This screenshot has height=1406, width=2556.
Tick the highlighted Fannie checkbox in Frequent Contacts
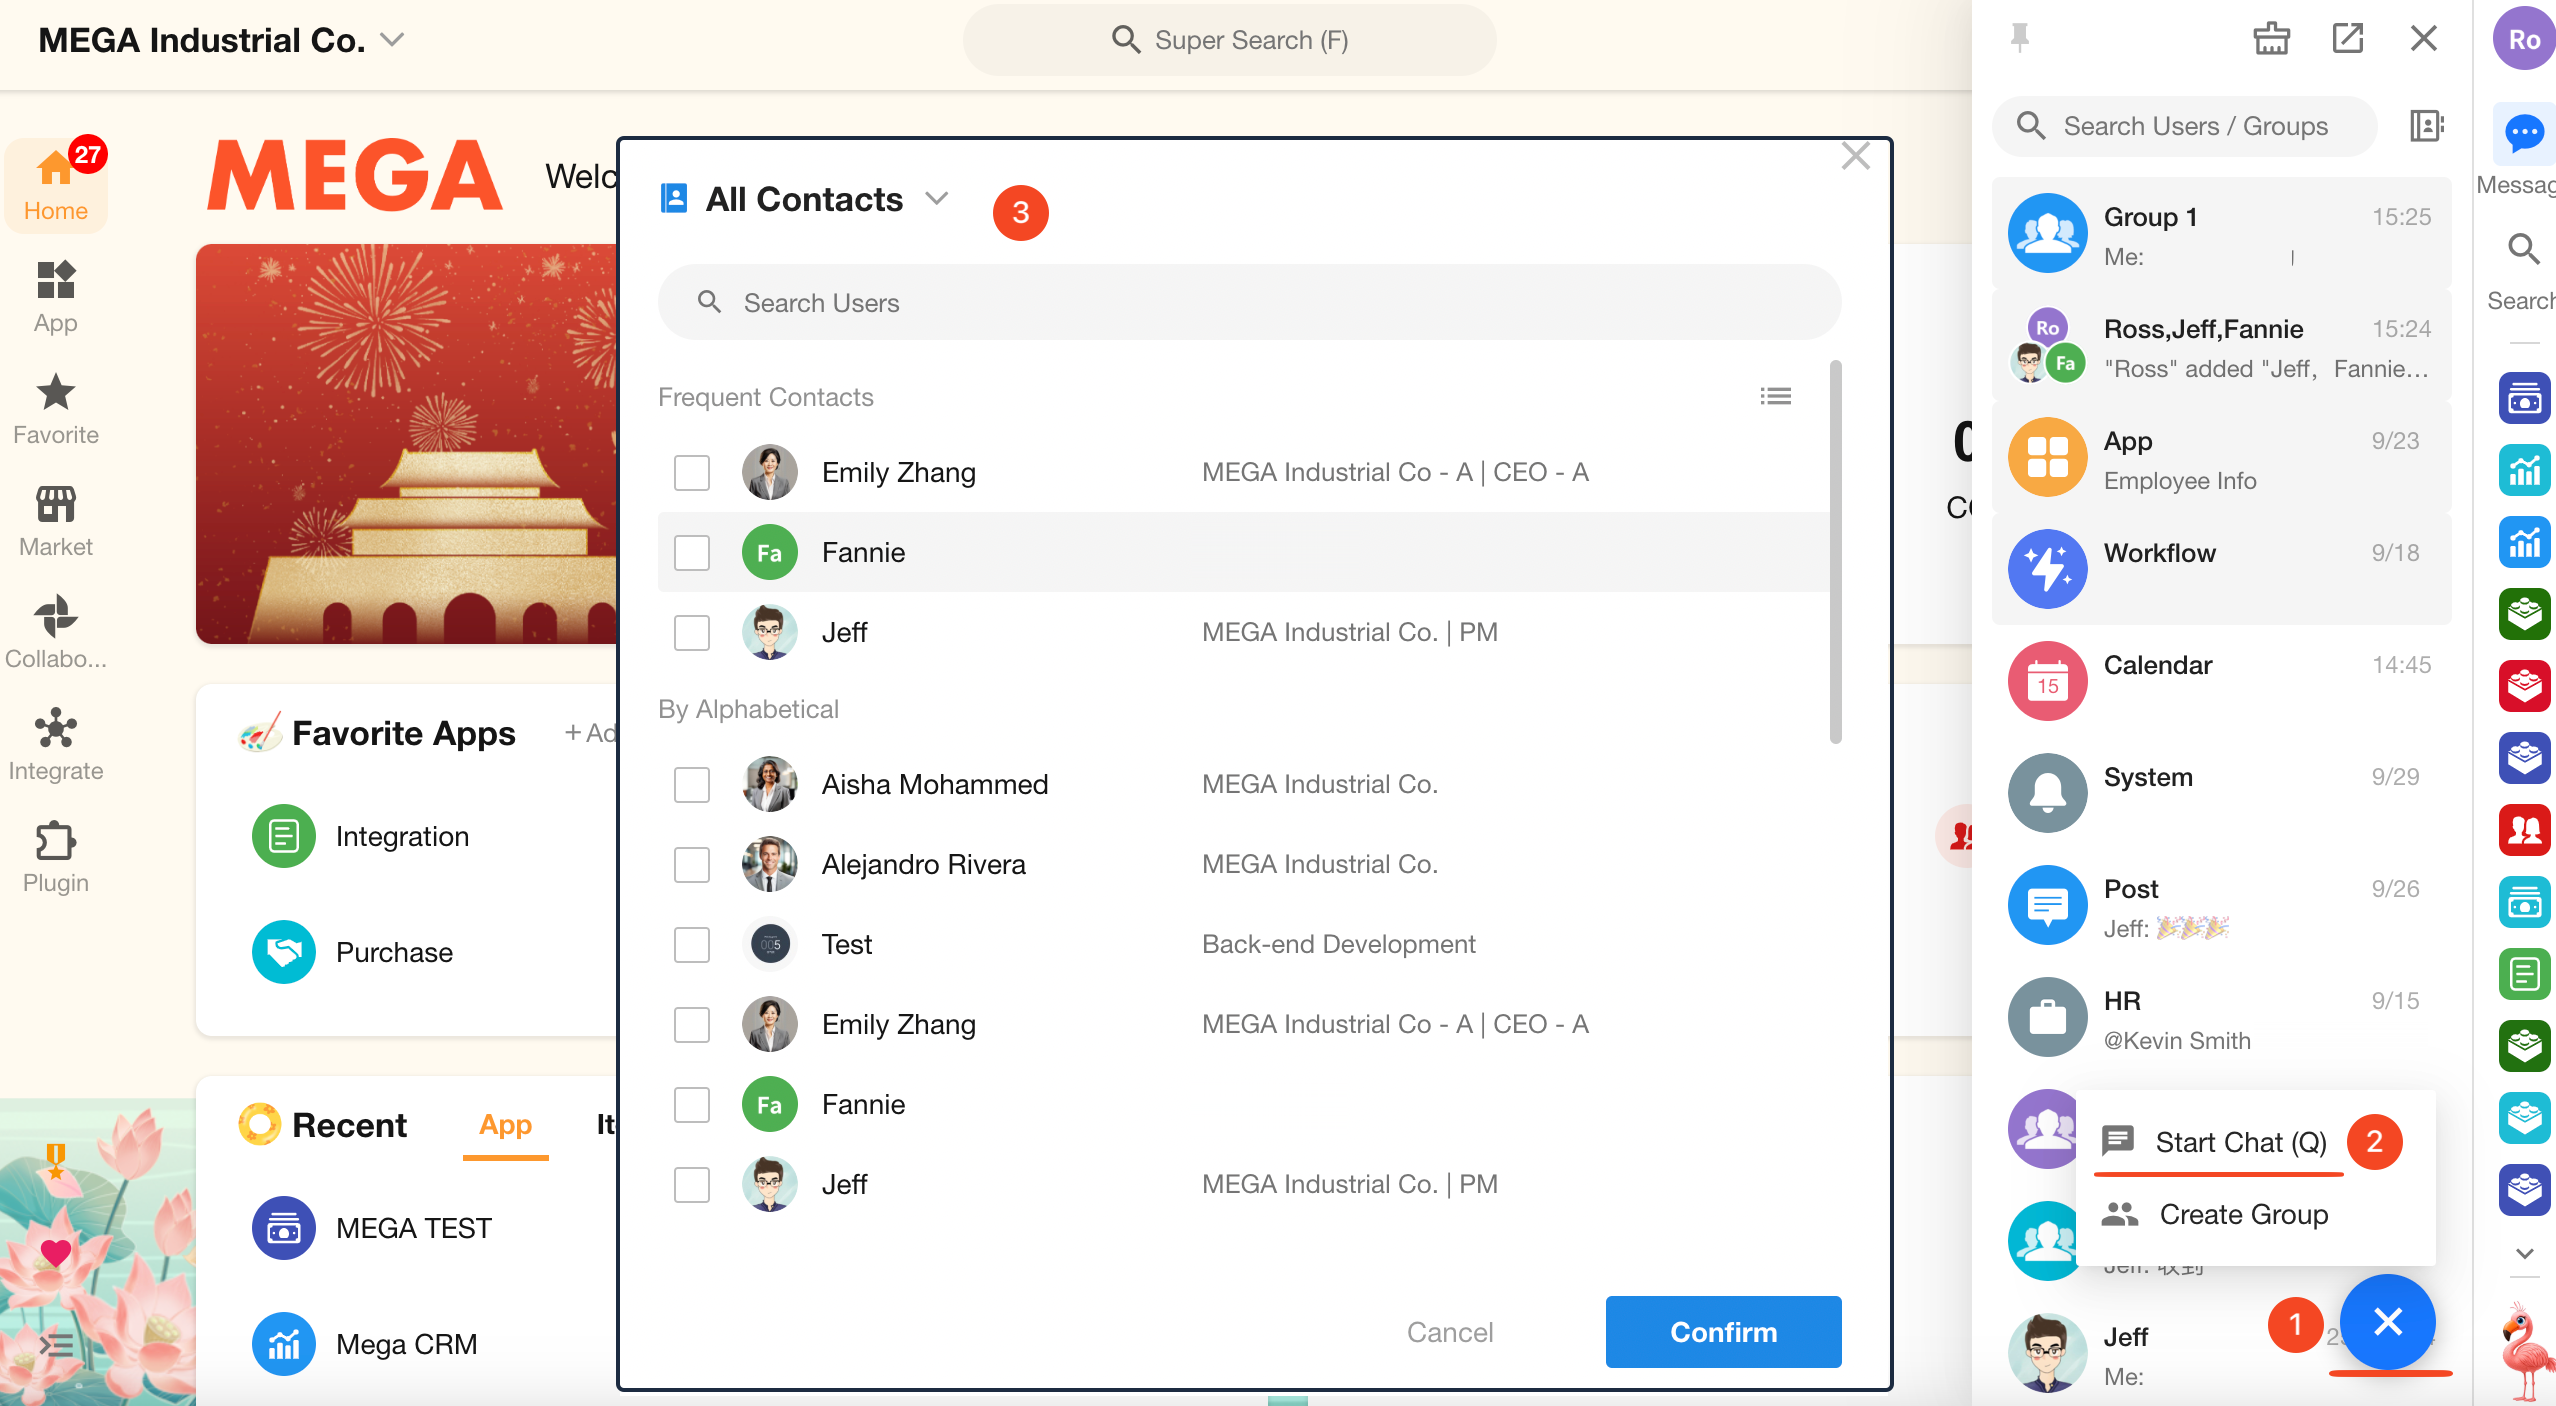tap(691, 553)
